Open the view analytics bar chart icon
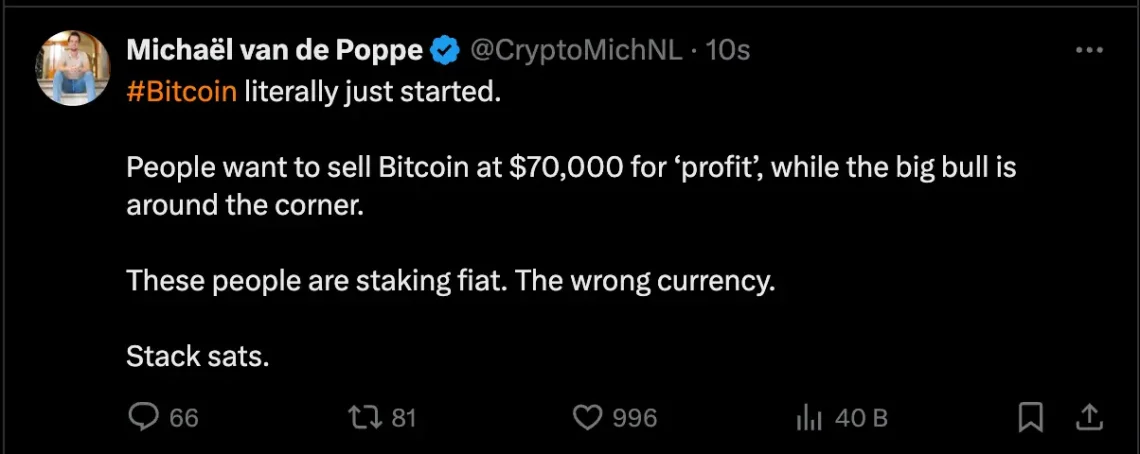The image size is (1140, 454). click(808, 417)
